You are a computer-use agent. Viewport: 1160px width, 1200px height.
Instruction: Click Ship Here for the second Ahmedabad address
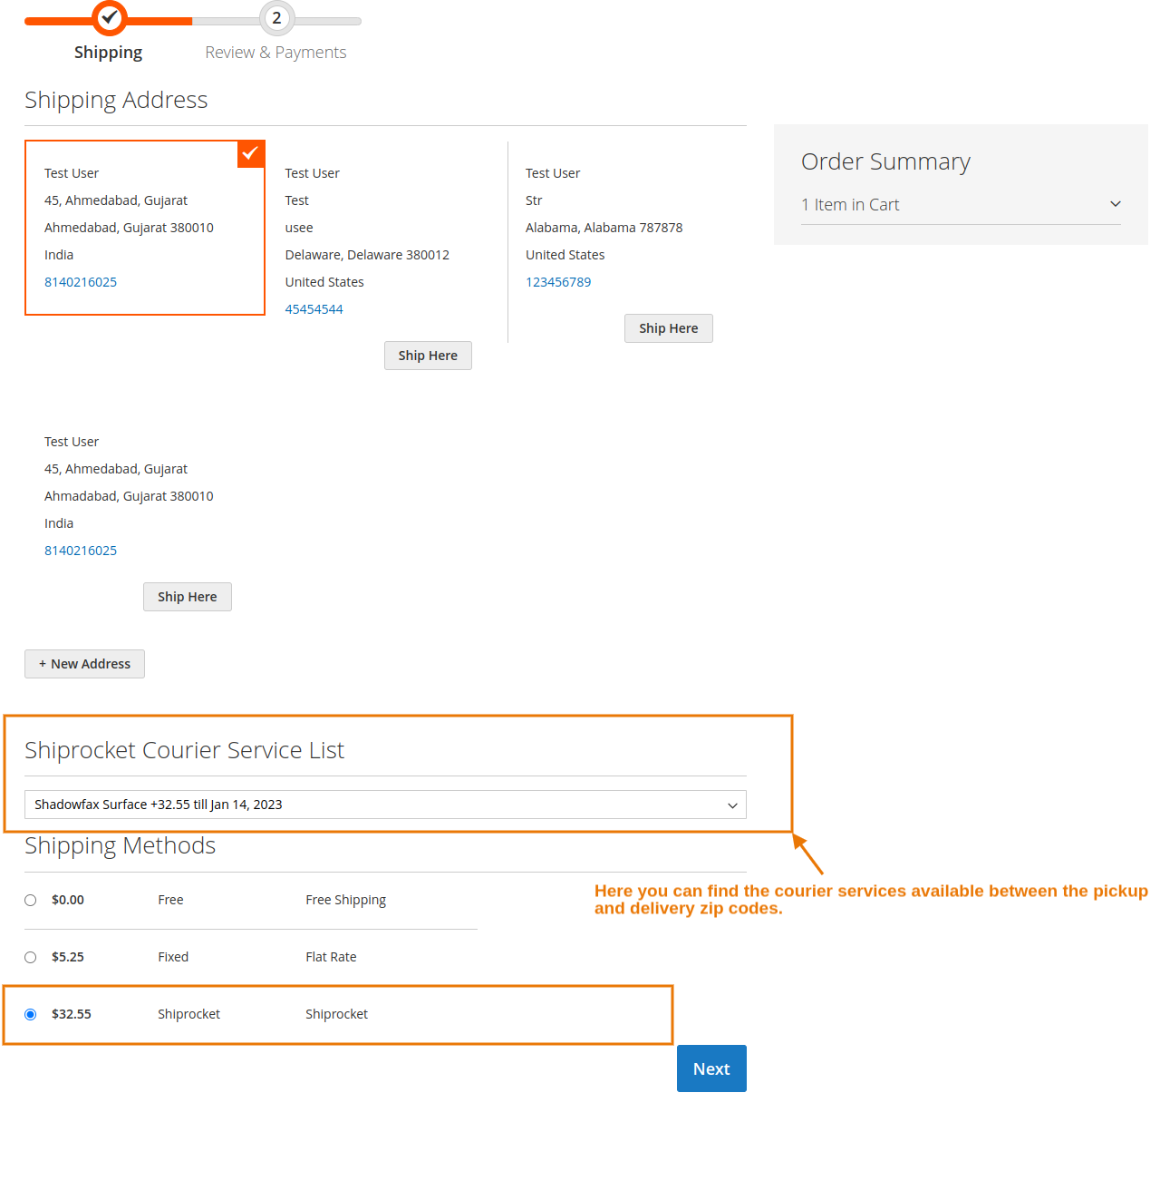pos(187,596)
